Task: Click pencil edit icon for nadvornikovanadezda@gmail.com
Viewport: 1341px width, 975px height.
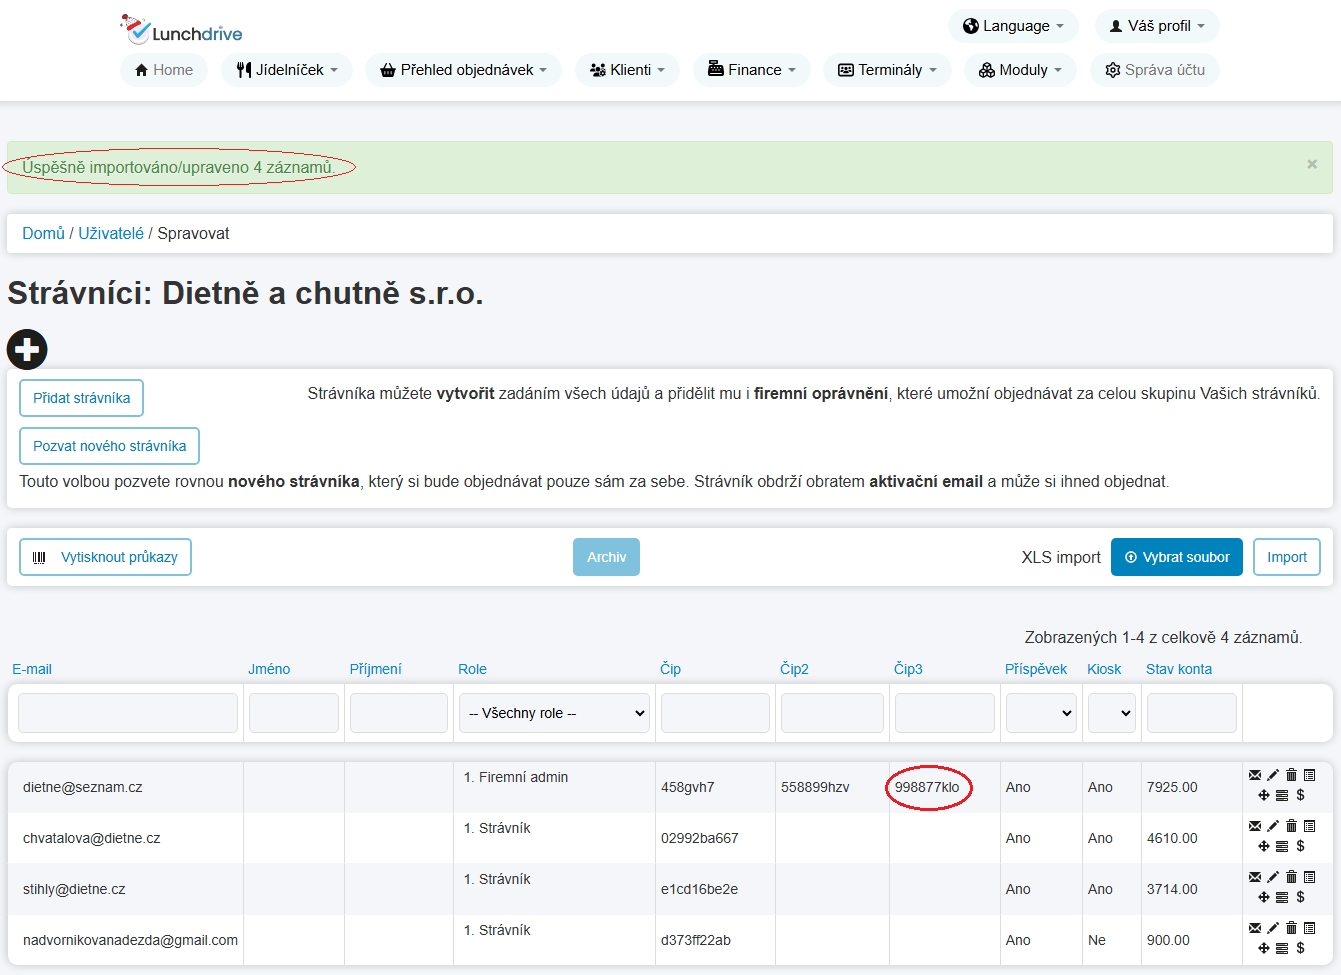Action: pos(1273,928)
